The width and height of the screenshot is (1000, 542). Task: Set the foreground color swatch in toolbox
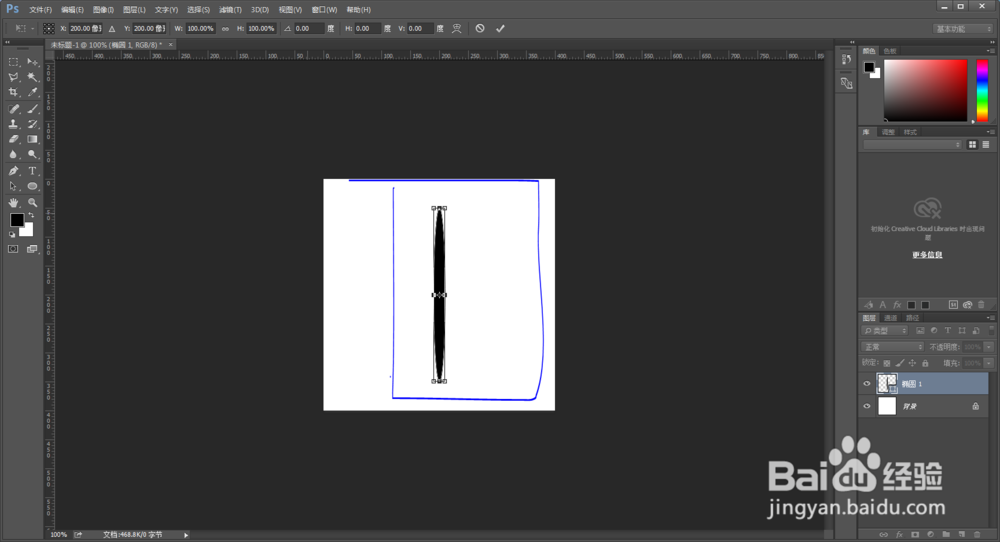coord(17,220)
